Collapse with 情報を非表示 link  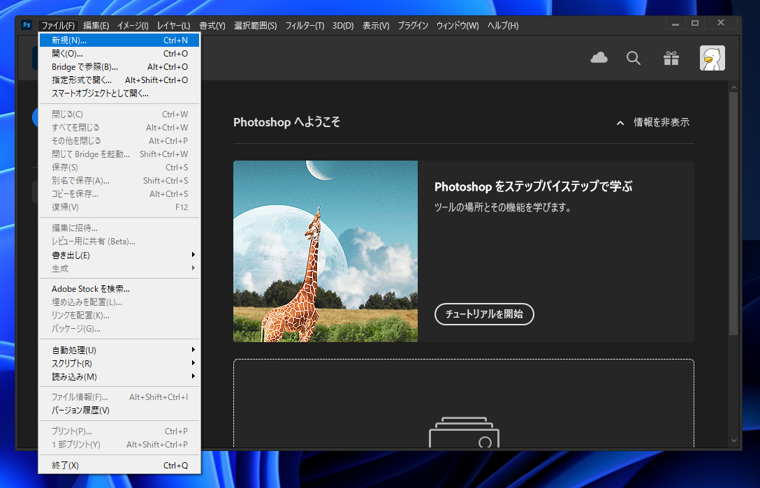661,123
